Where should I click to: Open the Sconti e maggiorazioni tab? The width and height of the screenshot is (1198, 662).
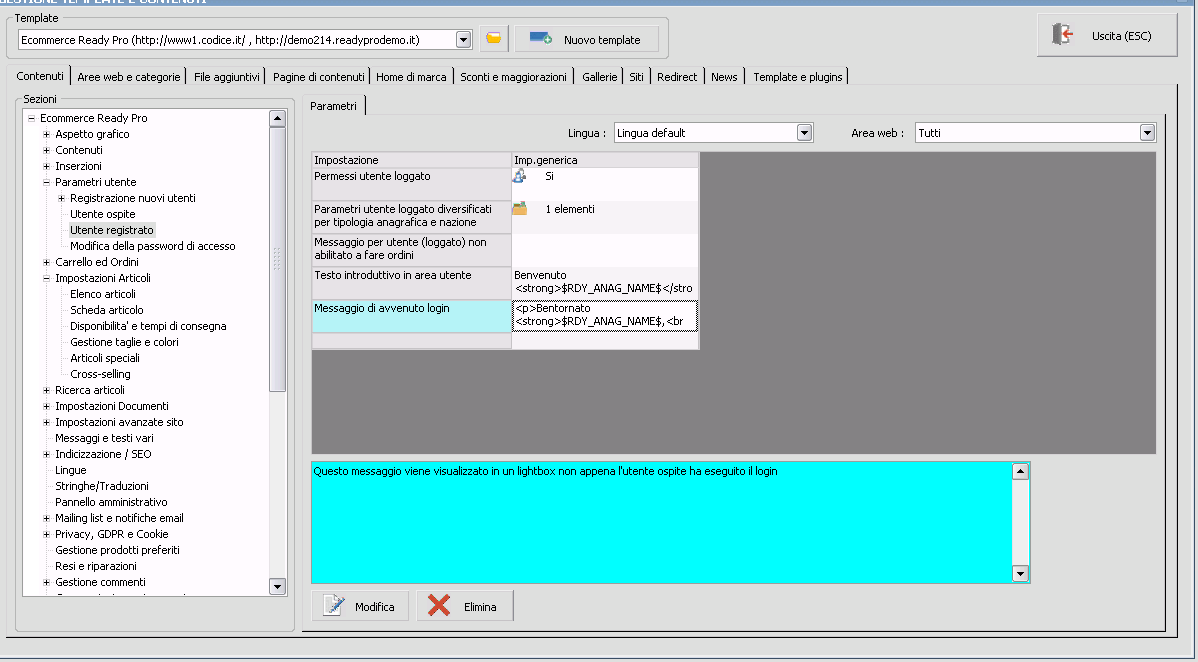(x=513, y=77)
